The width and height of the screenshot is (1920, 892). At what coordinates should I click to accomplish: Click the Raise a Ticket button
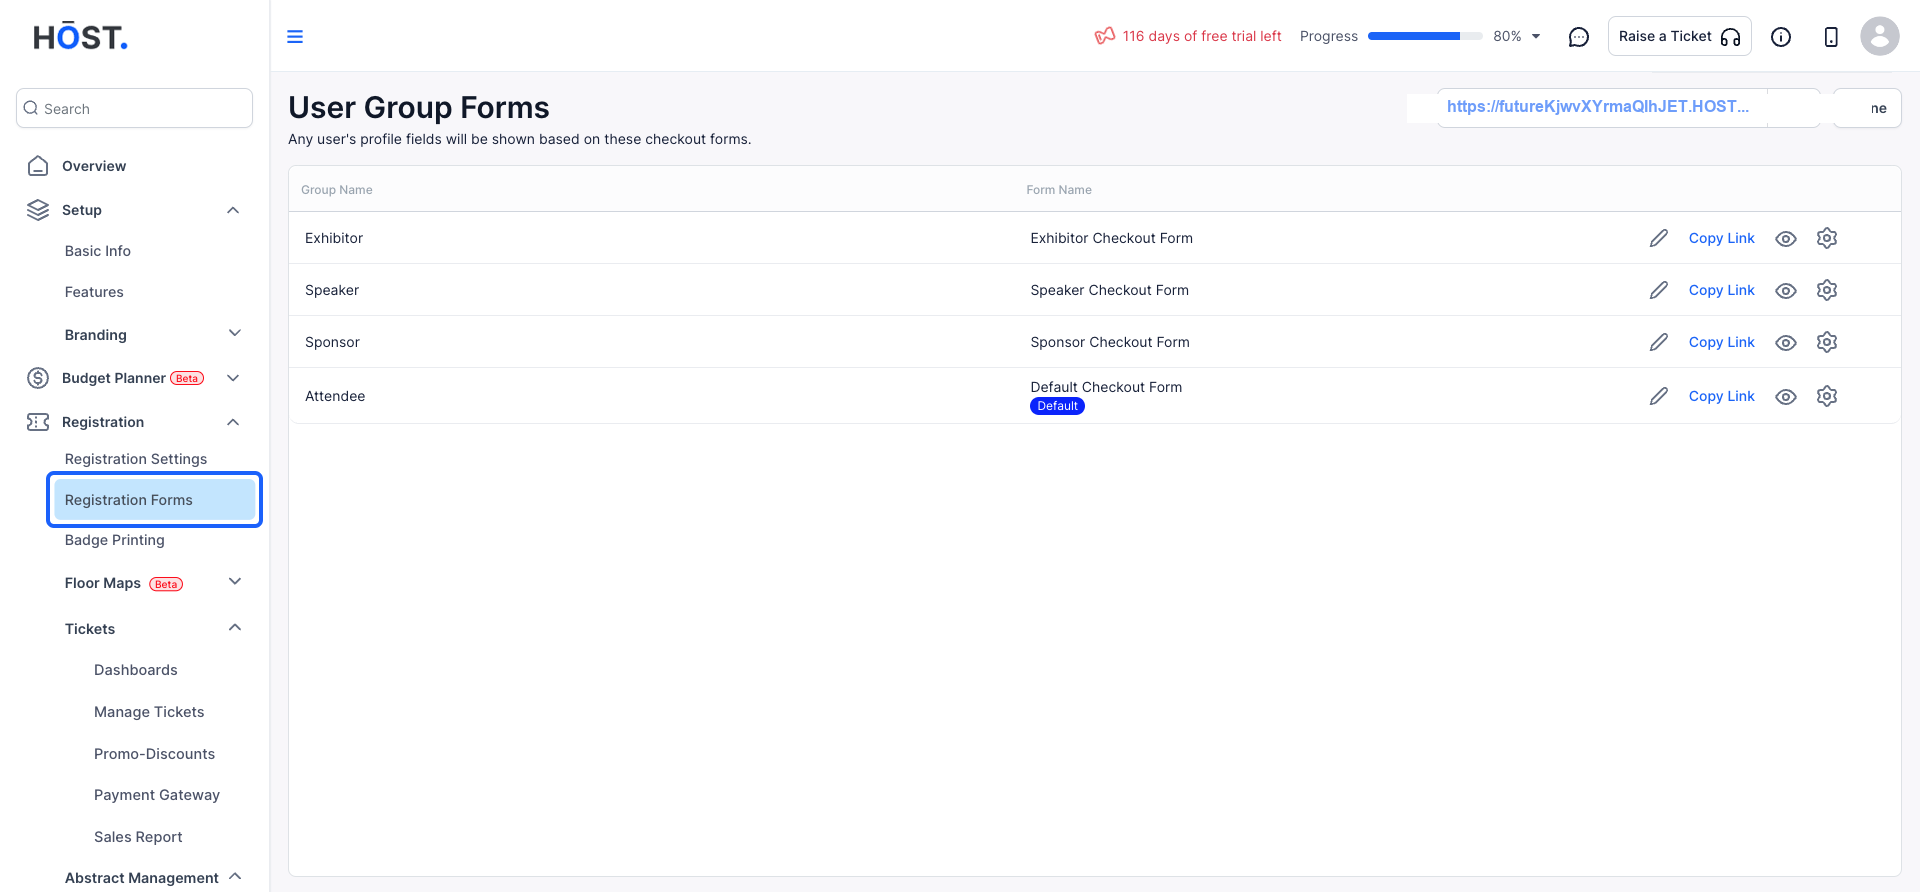pos(1679,37)
